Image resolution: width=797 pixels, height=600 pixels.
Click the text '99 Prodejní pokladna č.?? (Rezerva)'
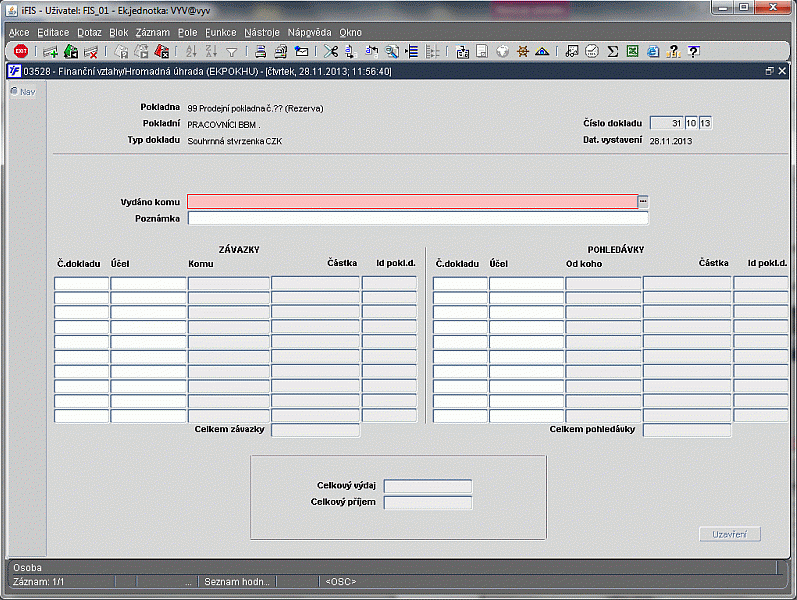[255, 108]
